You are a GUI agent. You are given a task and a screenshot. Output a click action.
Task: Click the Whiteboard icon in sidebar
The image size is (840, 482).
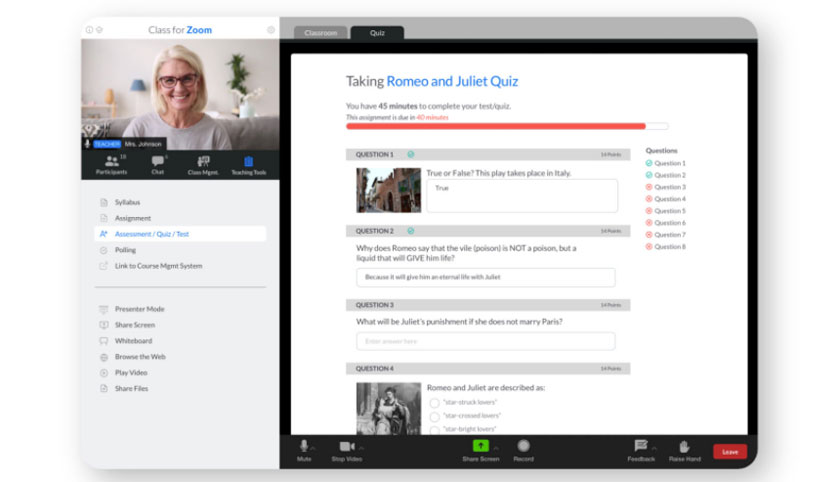point(104,341)
